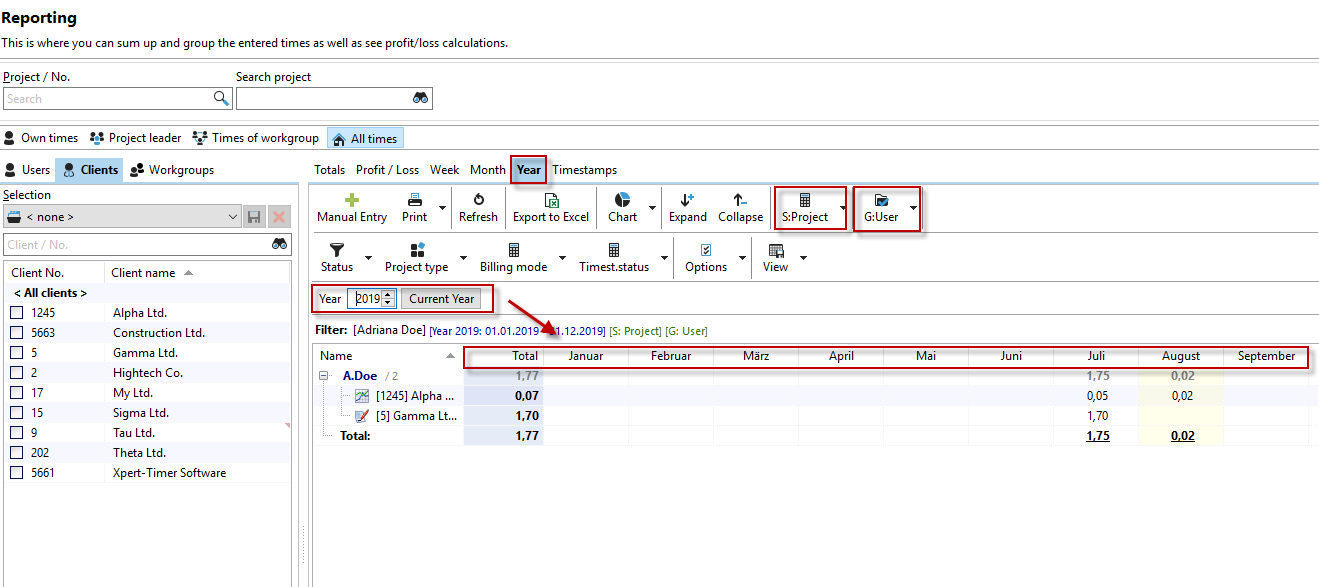Click the binoculars icon in Search project

pos(421,98)
